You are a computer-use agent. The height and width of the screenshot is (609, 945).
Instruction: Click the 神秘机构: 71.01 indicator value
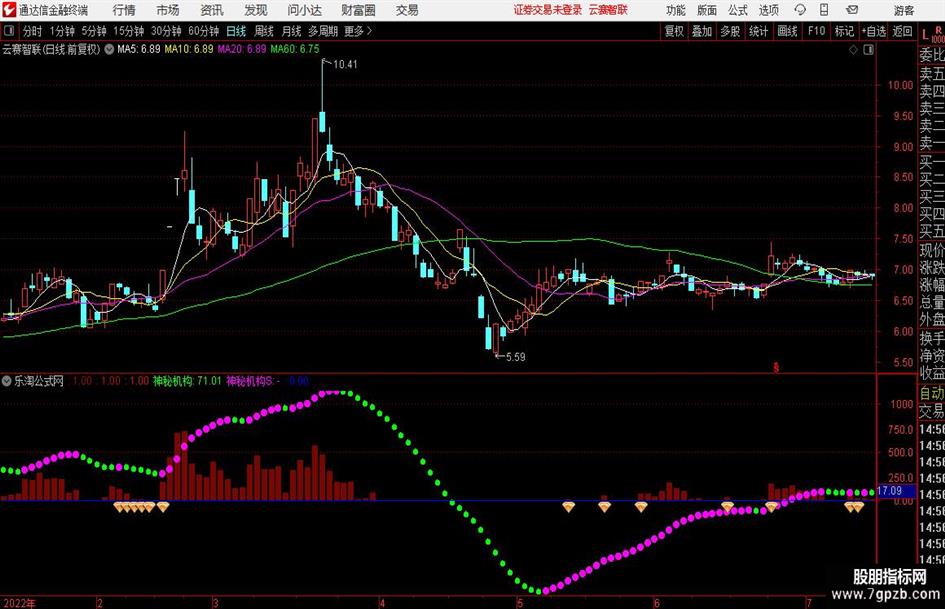pyautogui.click(x=187, y=381)
